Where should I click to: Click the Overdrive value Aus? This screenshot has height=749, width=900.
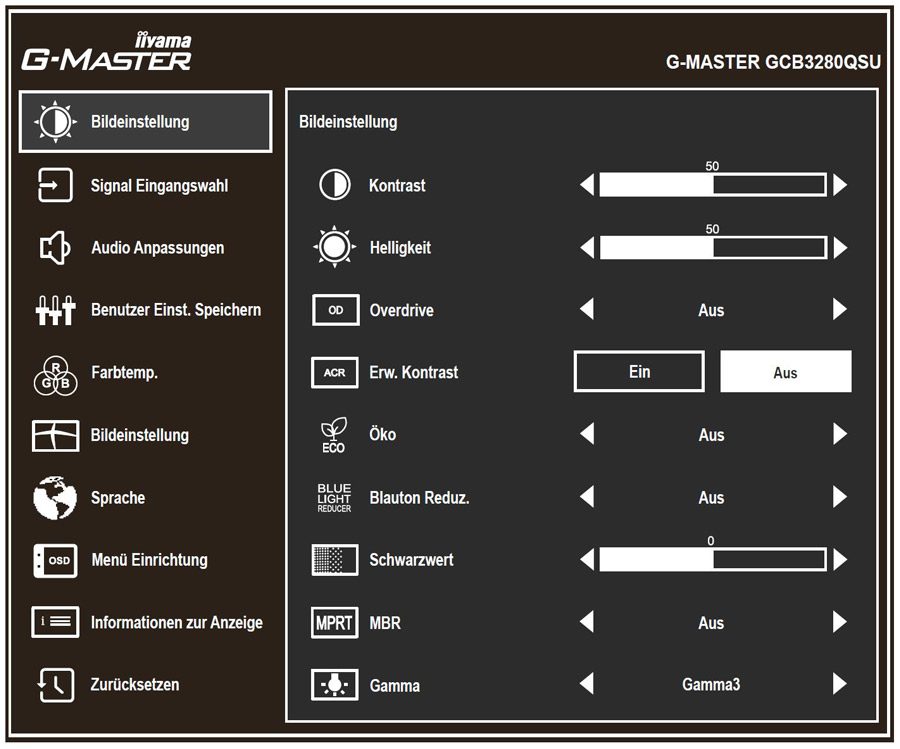711,311
